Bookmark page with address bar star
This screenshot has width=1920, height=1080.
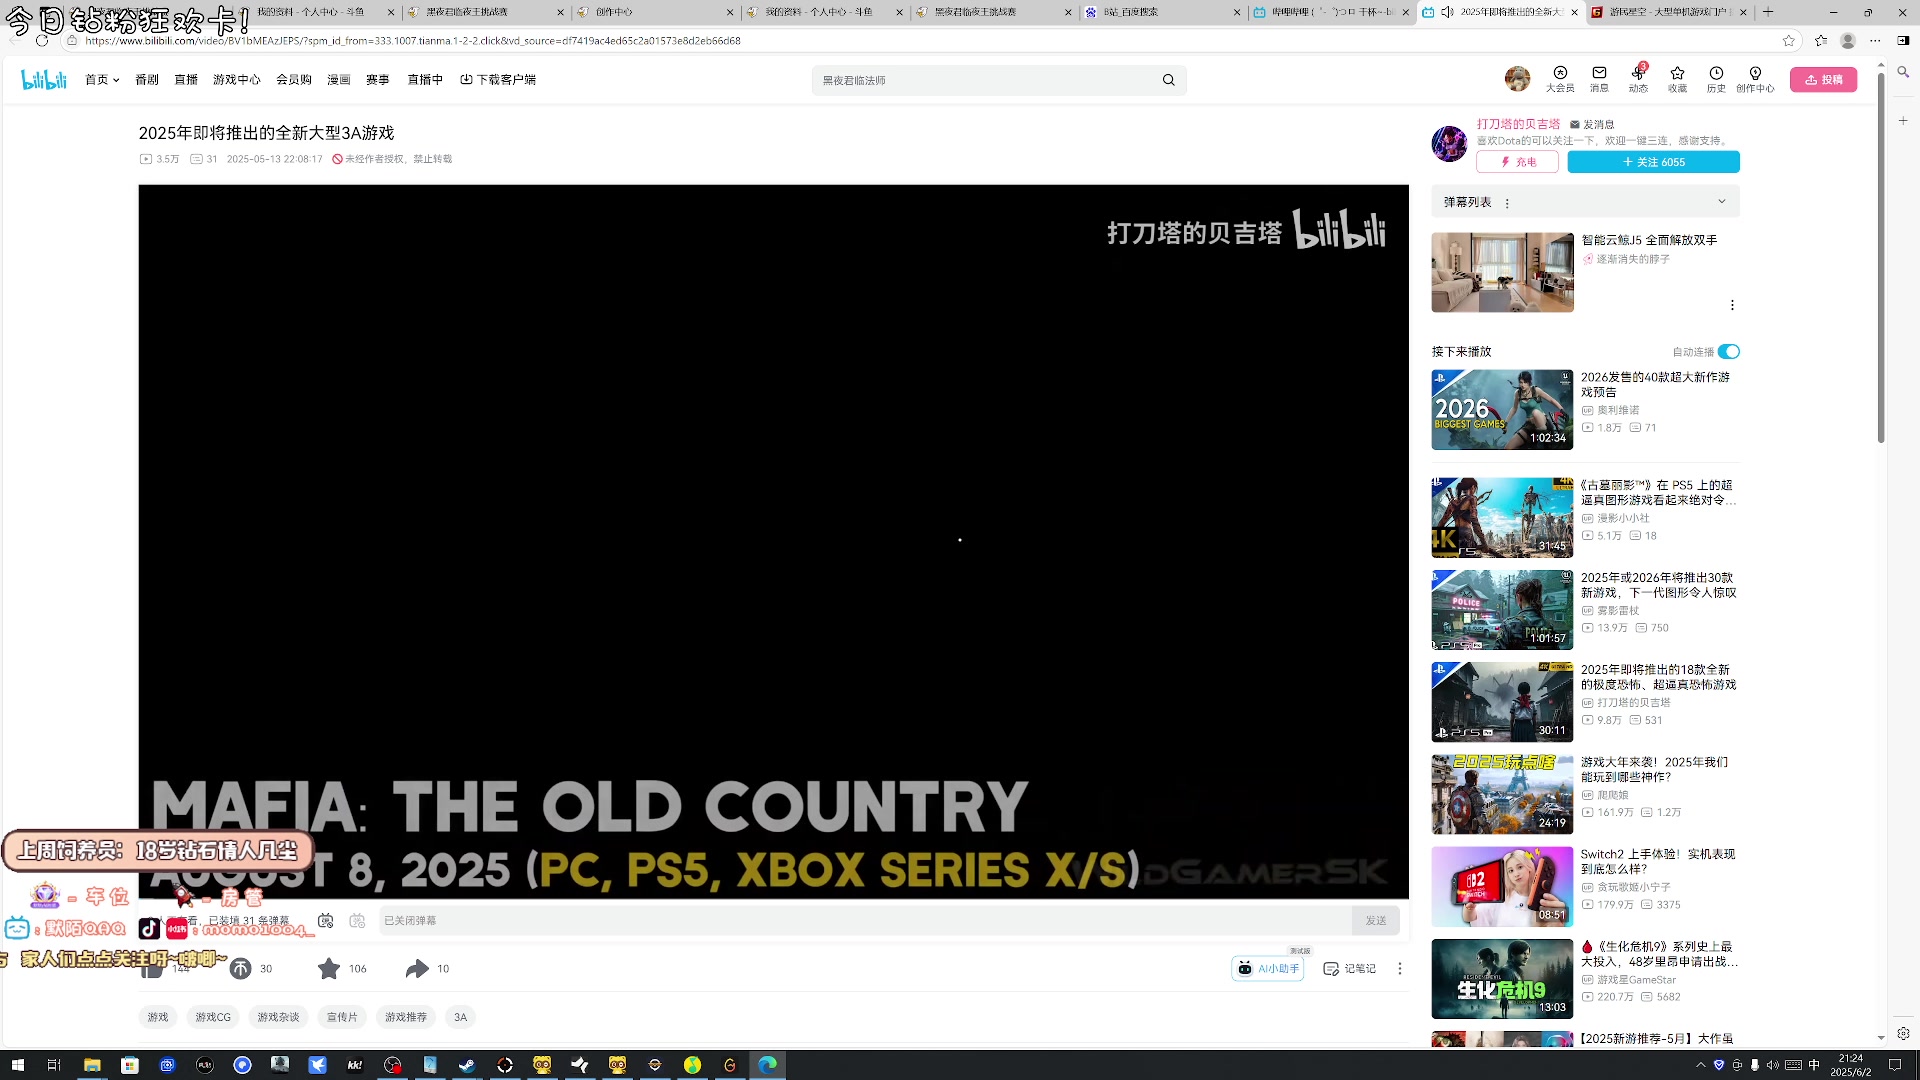point(1788,41)
